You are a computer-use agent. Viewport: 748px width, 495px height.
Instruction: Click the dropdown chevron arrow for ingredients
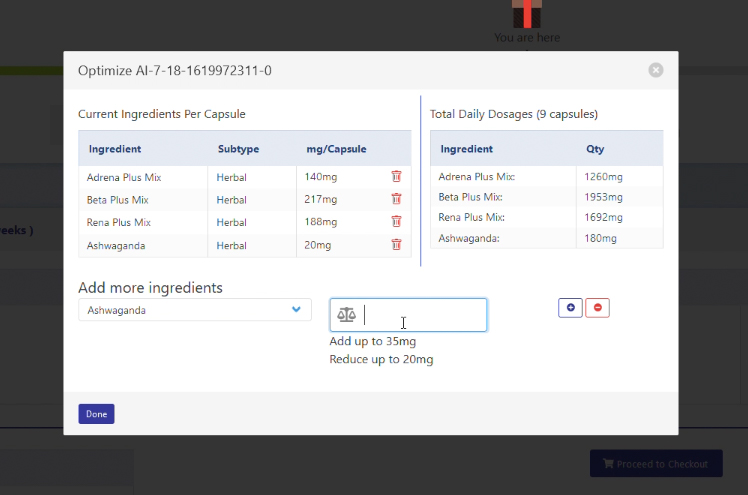tap(296, 310)
